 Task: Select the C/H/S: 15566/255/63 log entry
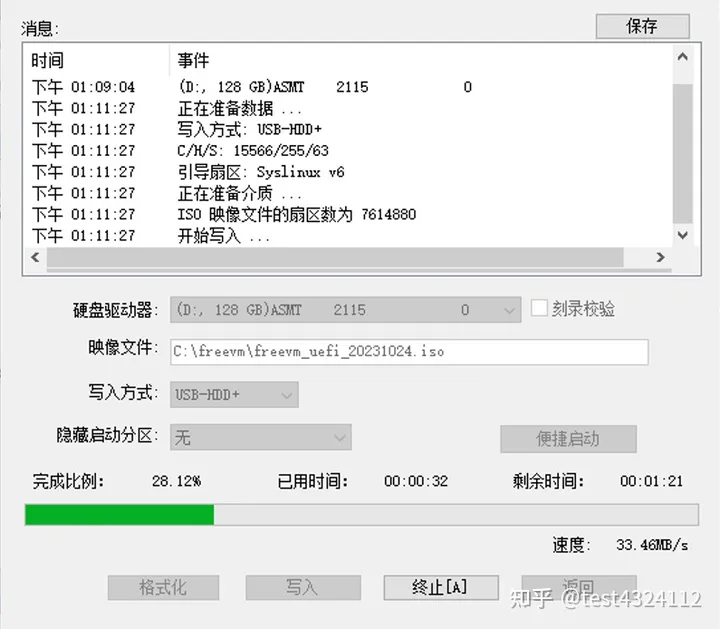click(348, 151)
